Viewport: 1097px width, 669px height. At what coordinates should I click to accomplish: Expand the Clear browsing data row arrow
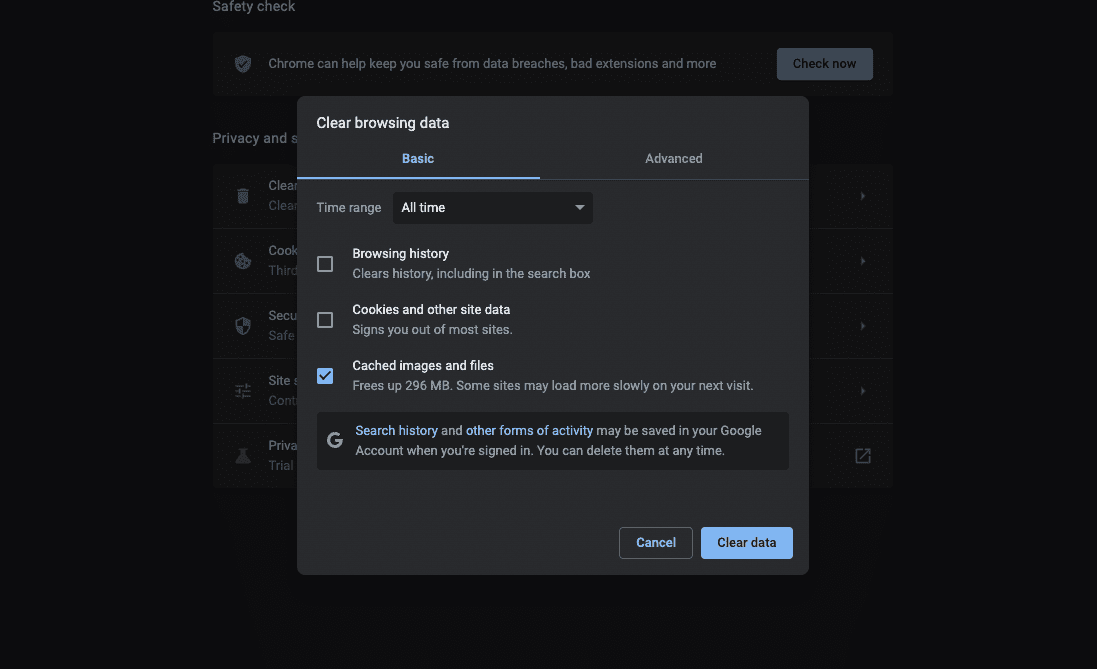(x=863, y=196)
